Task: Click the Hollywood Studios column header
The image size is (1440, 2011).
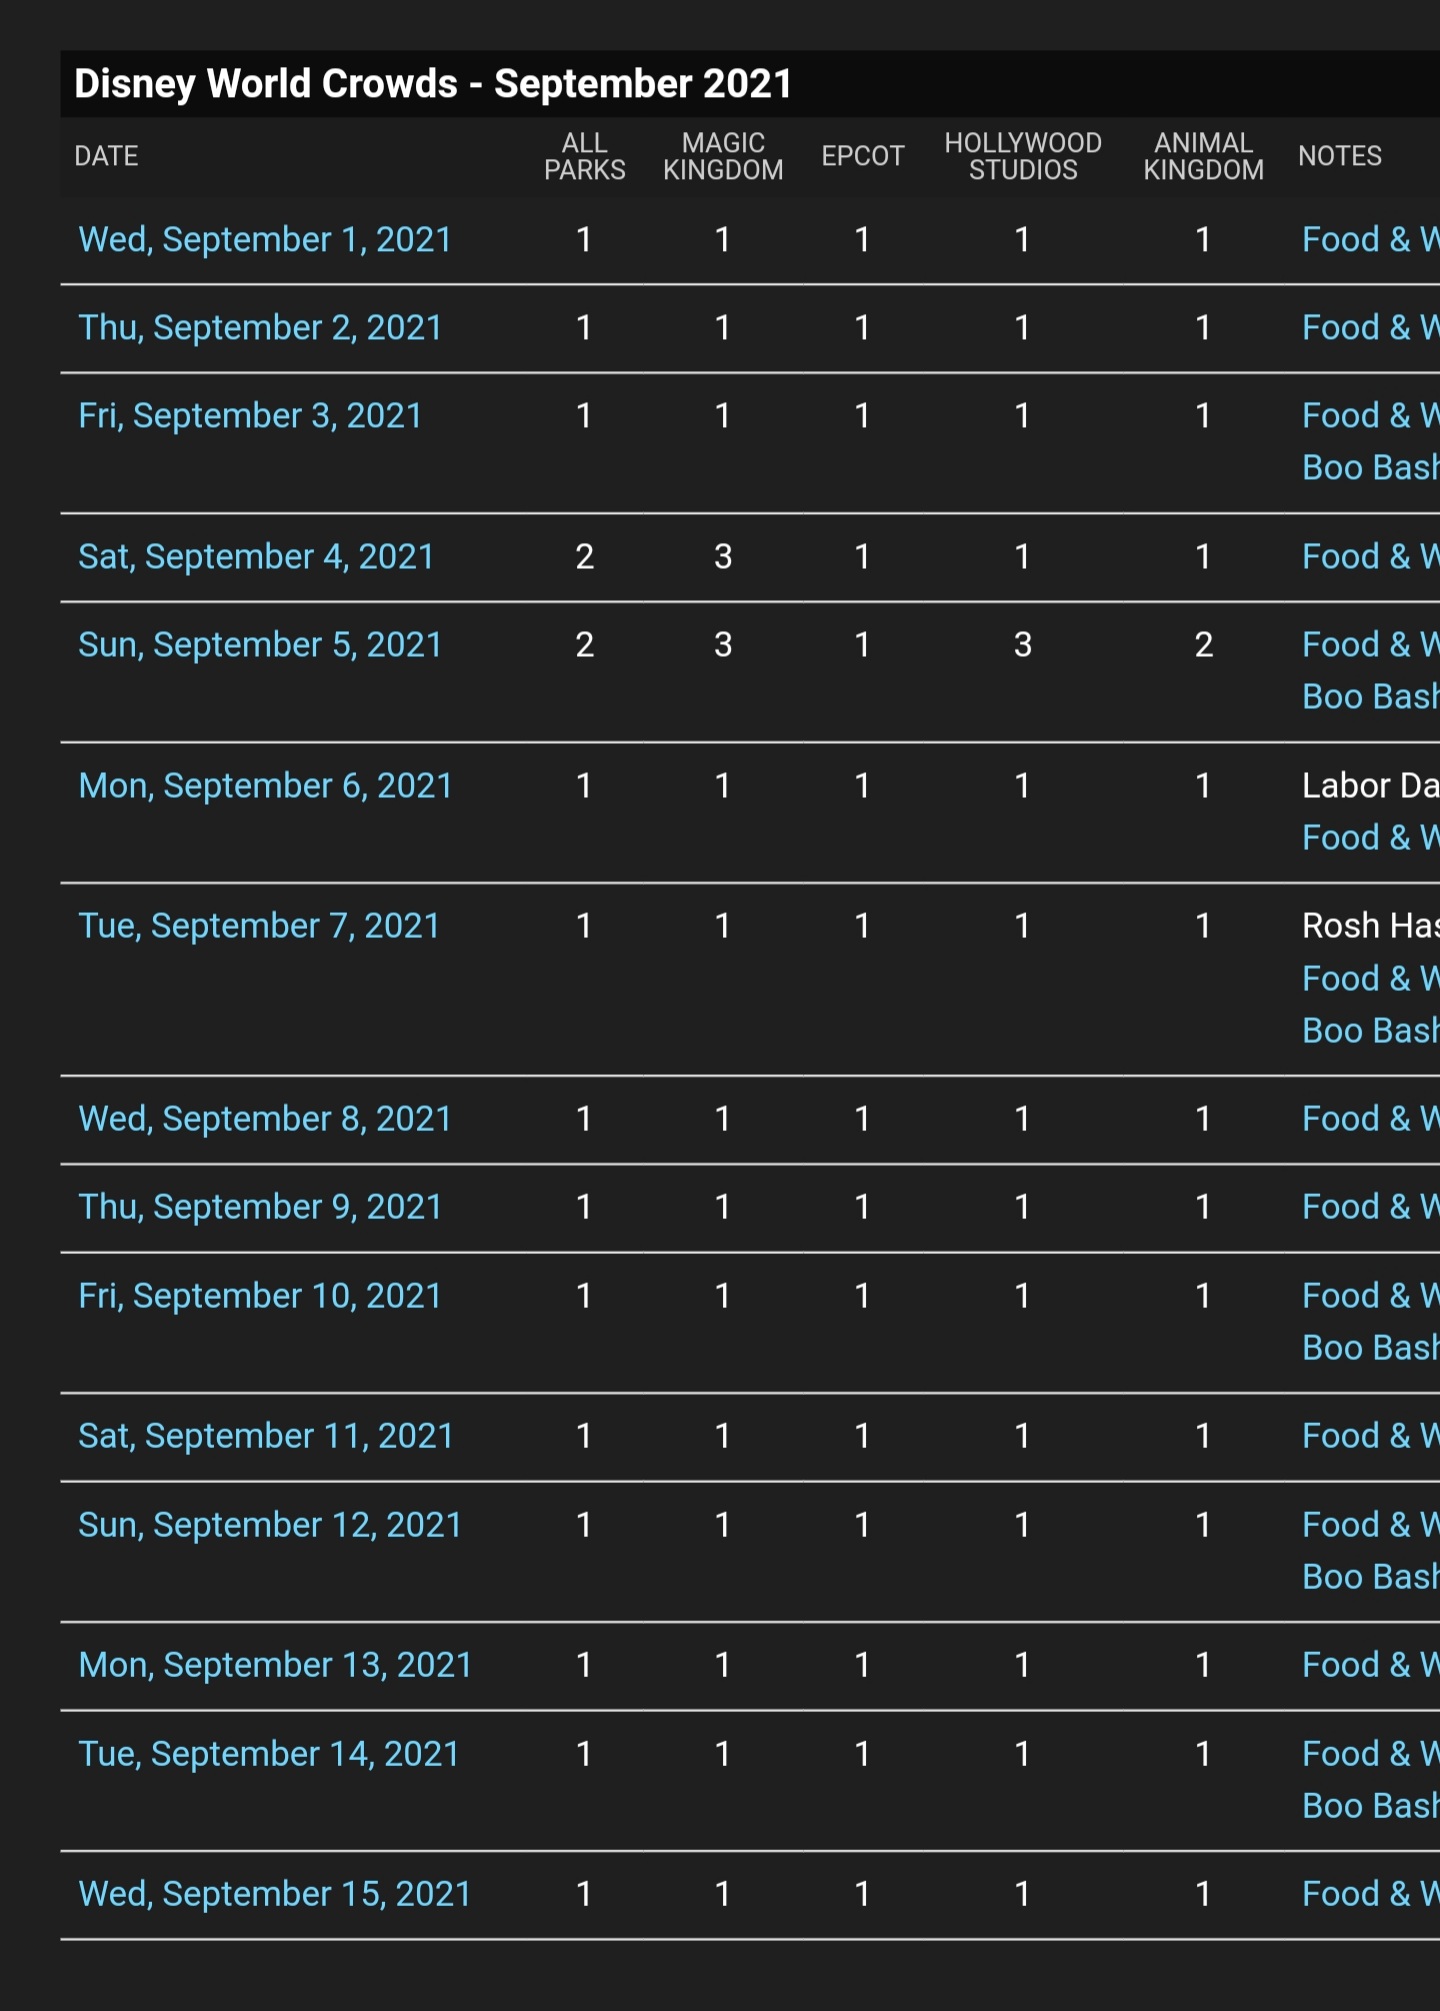Action: pyautogui.click(x=1023, y=156)
